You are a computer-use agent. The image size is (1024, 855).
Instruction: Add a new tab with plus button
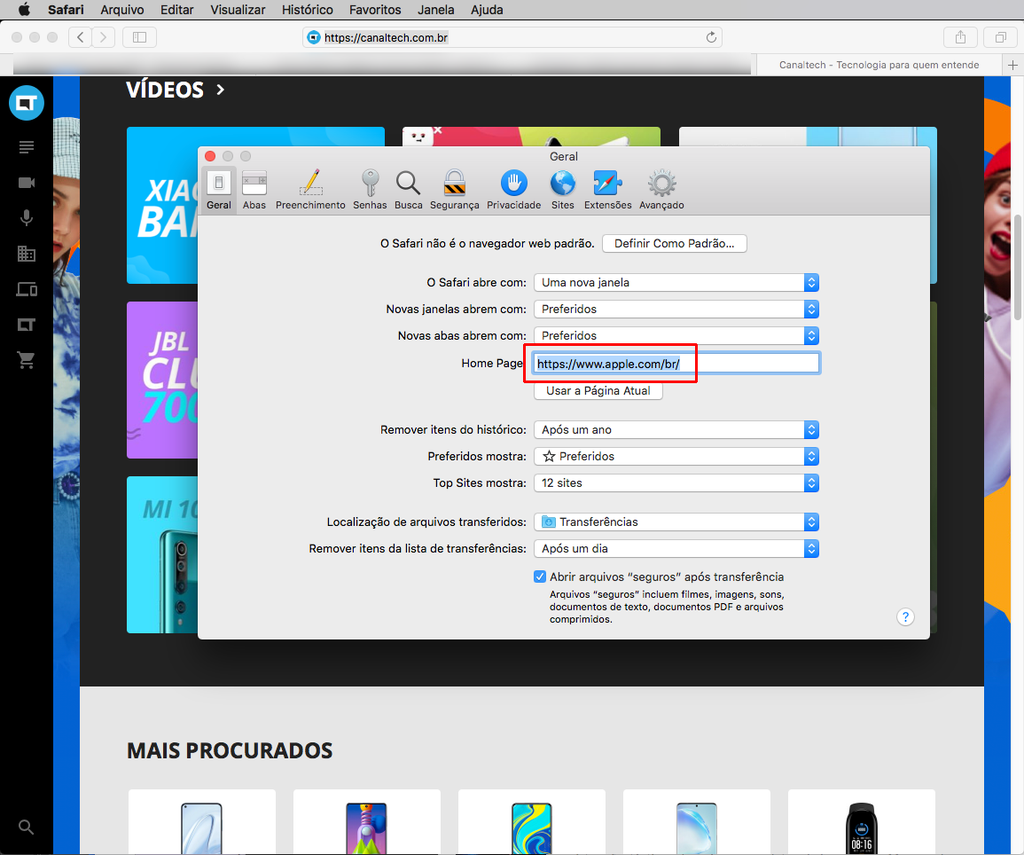click(1012, 65)
